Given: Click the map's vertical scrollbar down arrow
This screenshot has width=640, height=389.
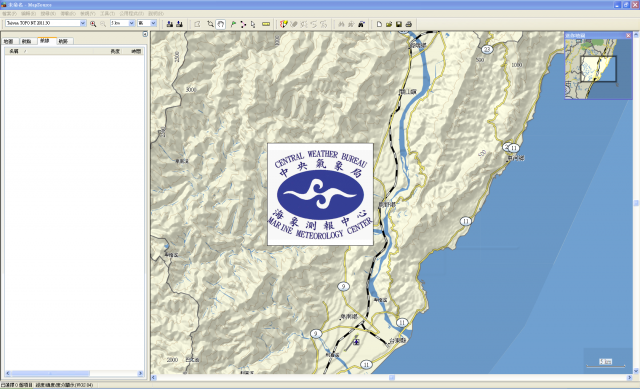Looking at the screenshot, I should (x=636, y=371).
